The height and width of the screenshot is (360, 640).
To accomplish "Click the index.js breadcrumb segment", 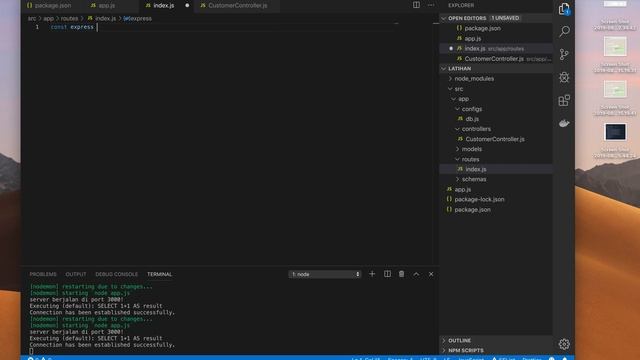I will 105,18.
